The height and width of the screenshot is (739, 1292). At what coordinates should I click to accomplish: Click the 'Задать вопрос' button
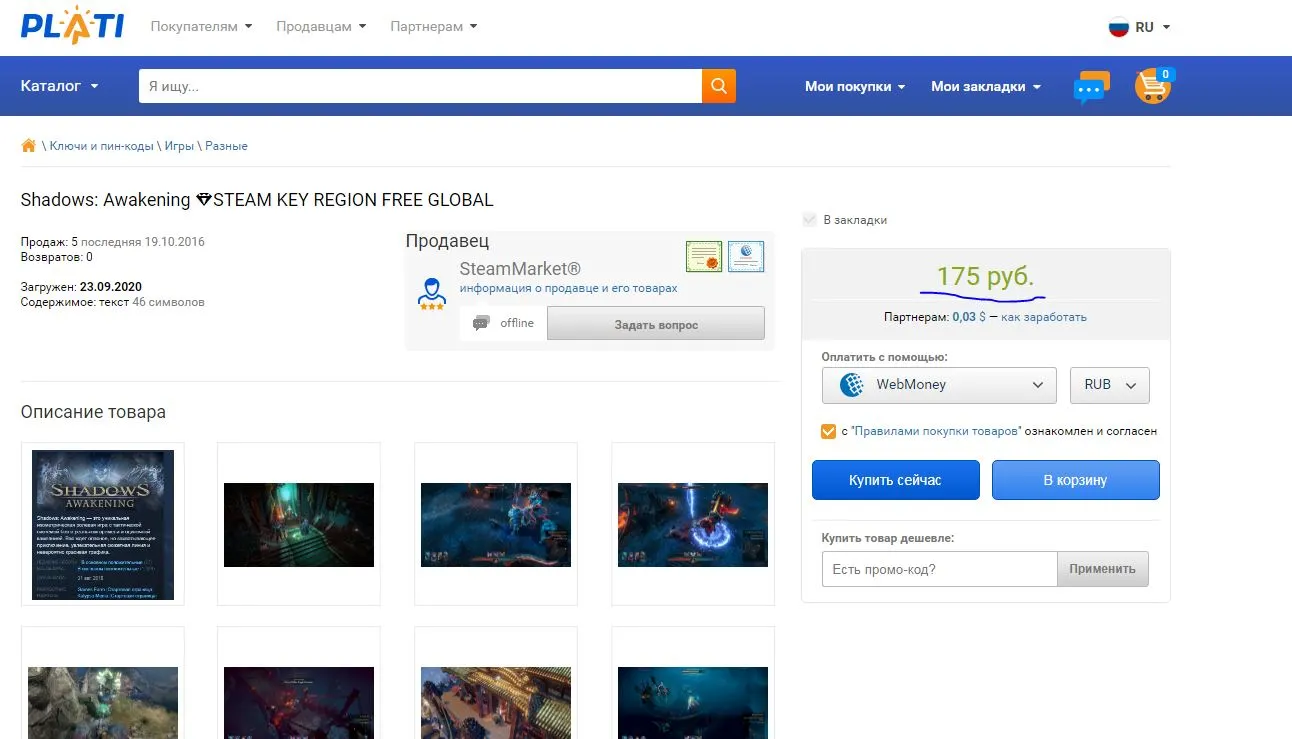656,324
